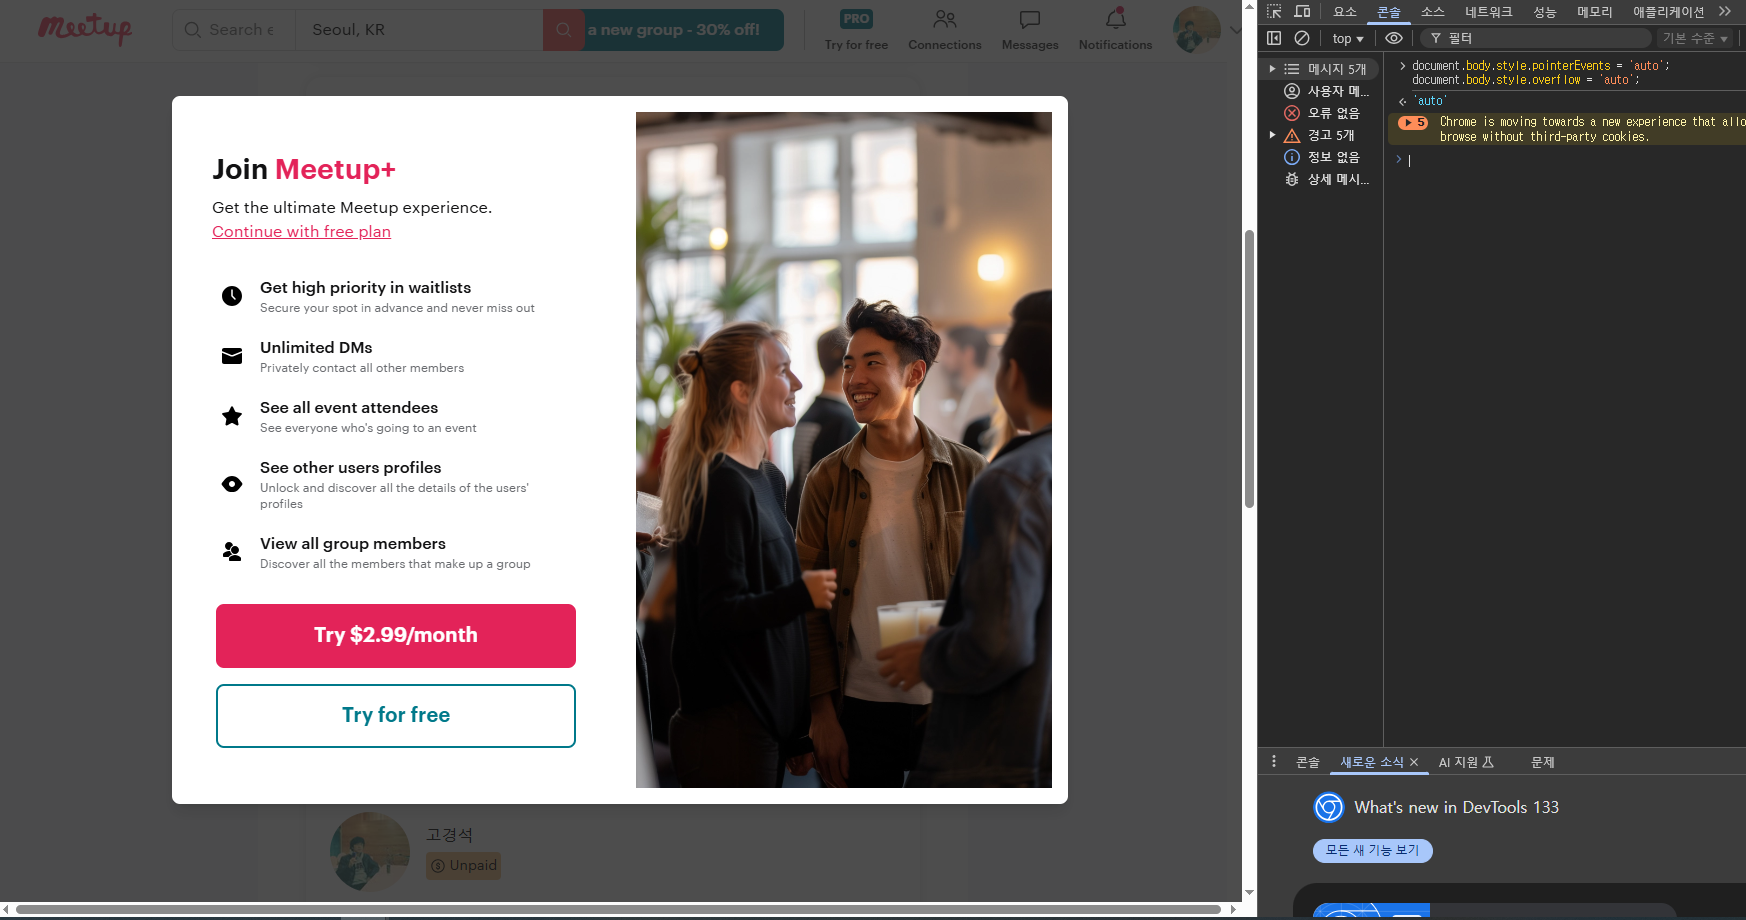Click the star icon for event attendees
Image resolution: width=1746 pixels, height=920 pixels.
tap(232, 416)
